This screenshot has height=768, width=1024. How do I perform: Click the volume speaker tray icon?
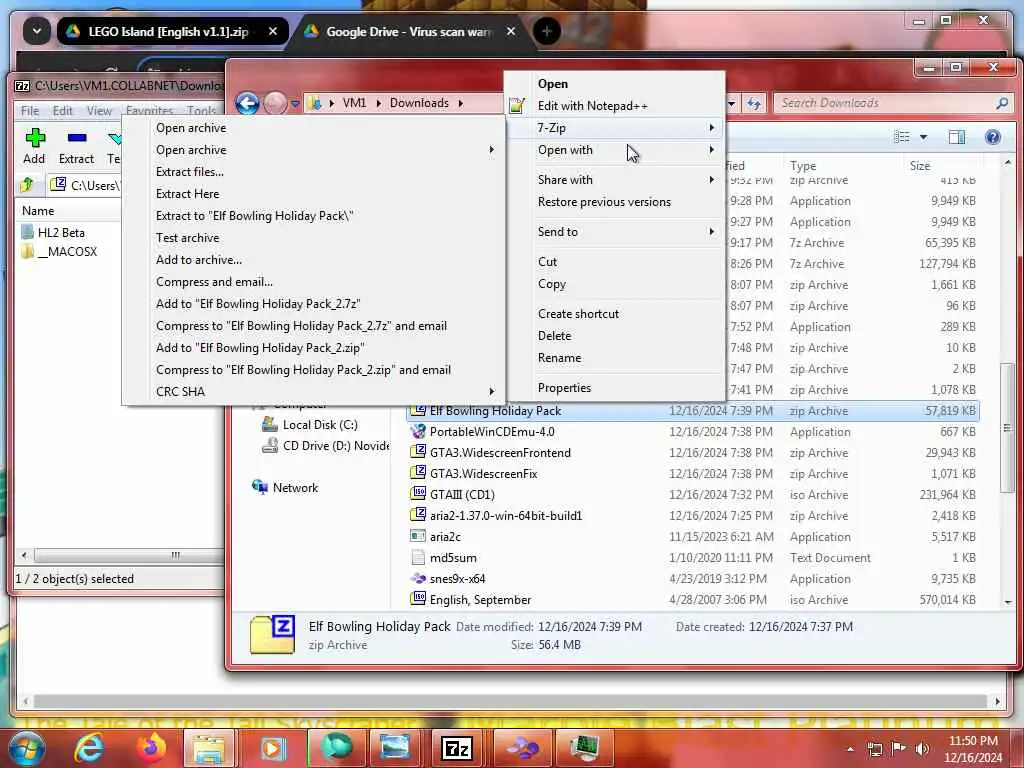pos(922,749)
